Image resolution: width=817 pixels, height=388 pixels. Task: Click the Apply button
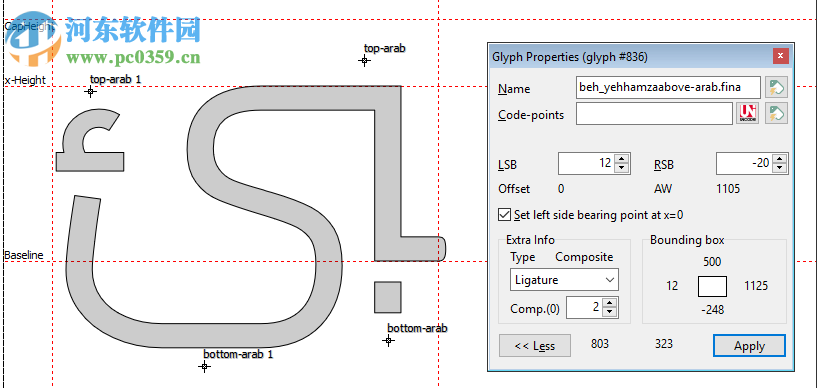coord(749,346)
